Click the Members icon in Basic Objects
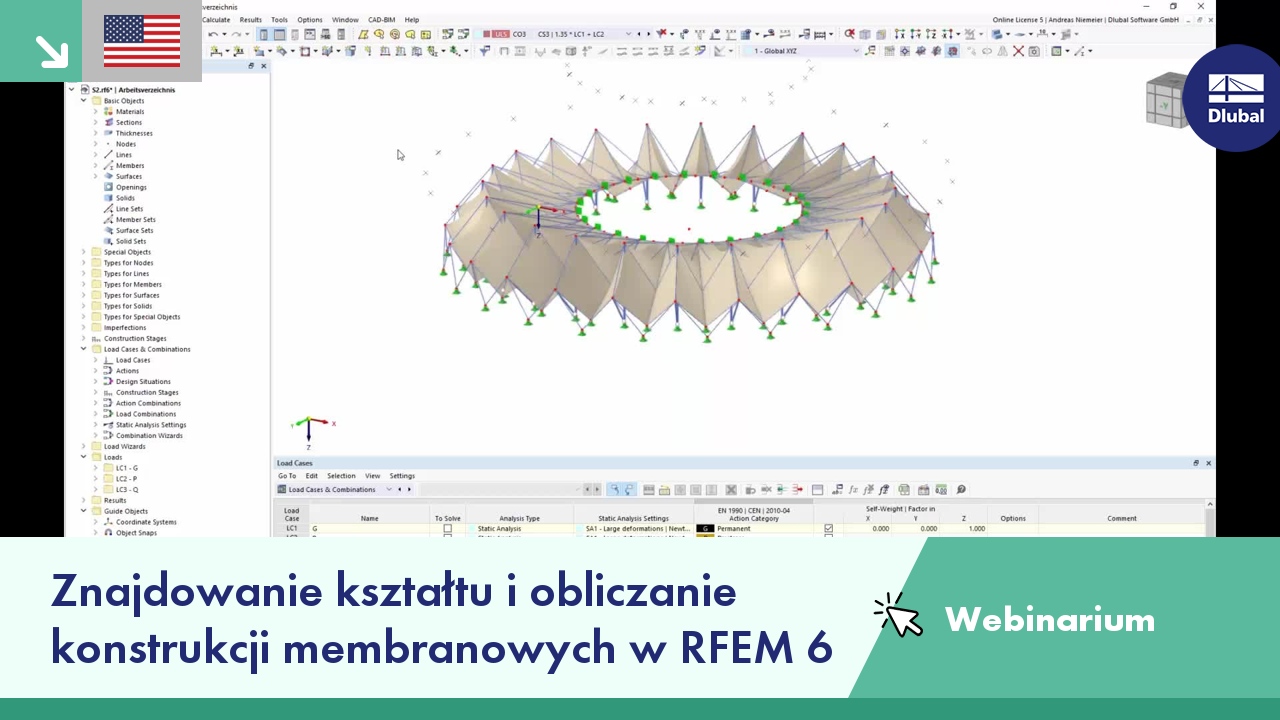 tap(108, 166)
